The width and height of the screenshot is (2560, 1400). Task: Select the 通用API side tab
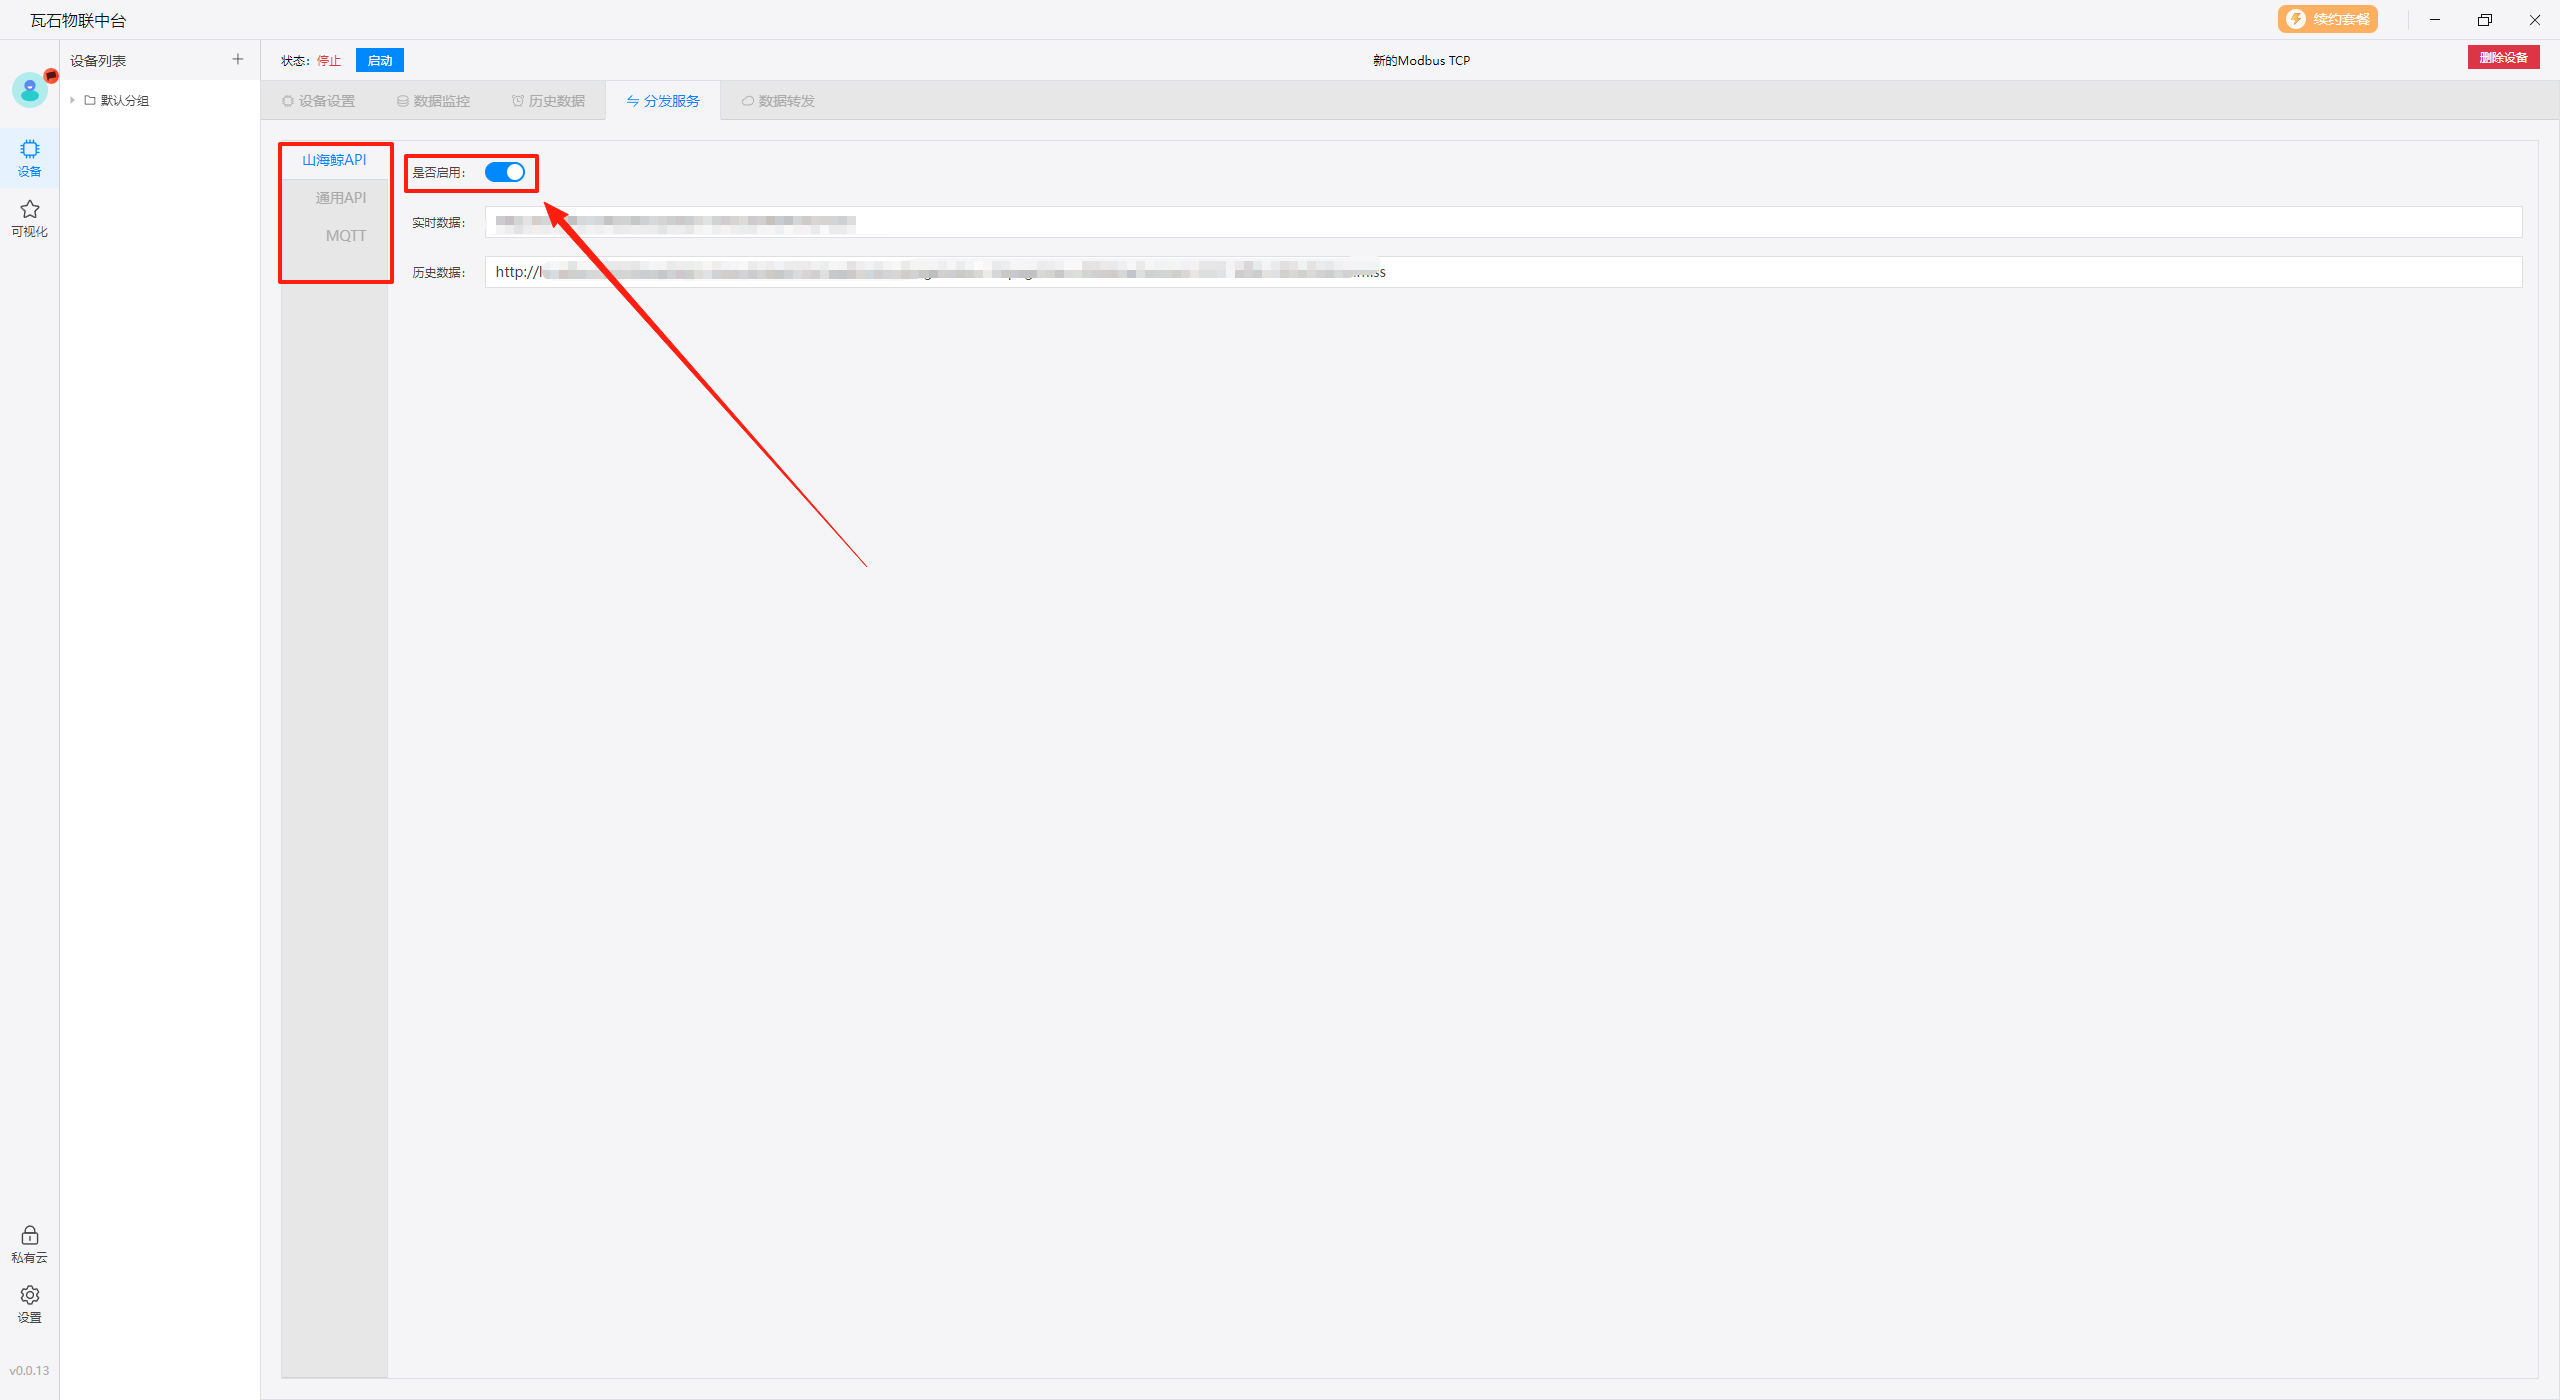point(340,198)
